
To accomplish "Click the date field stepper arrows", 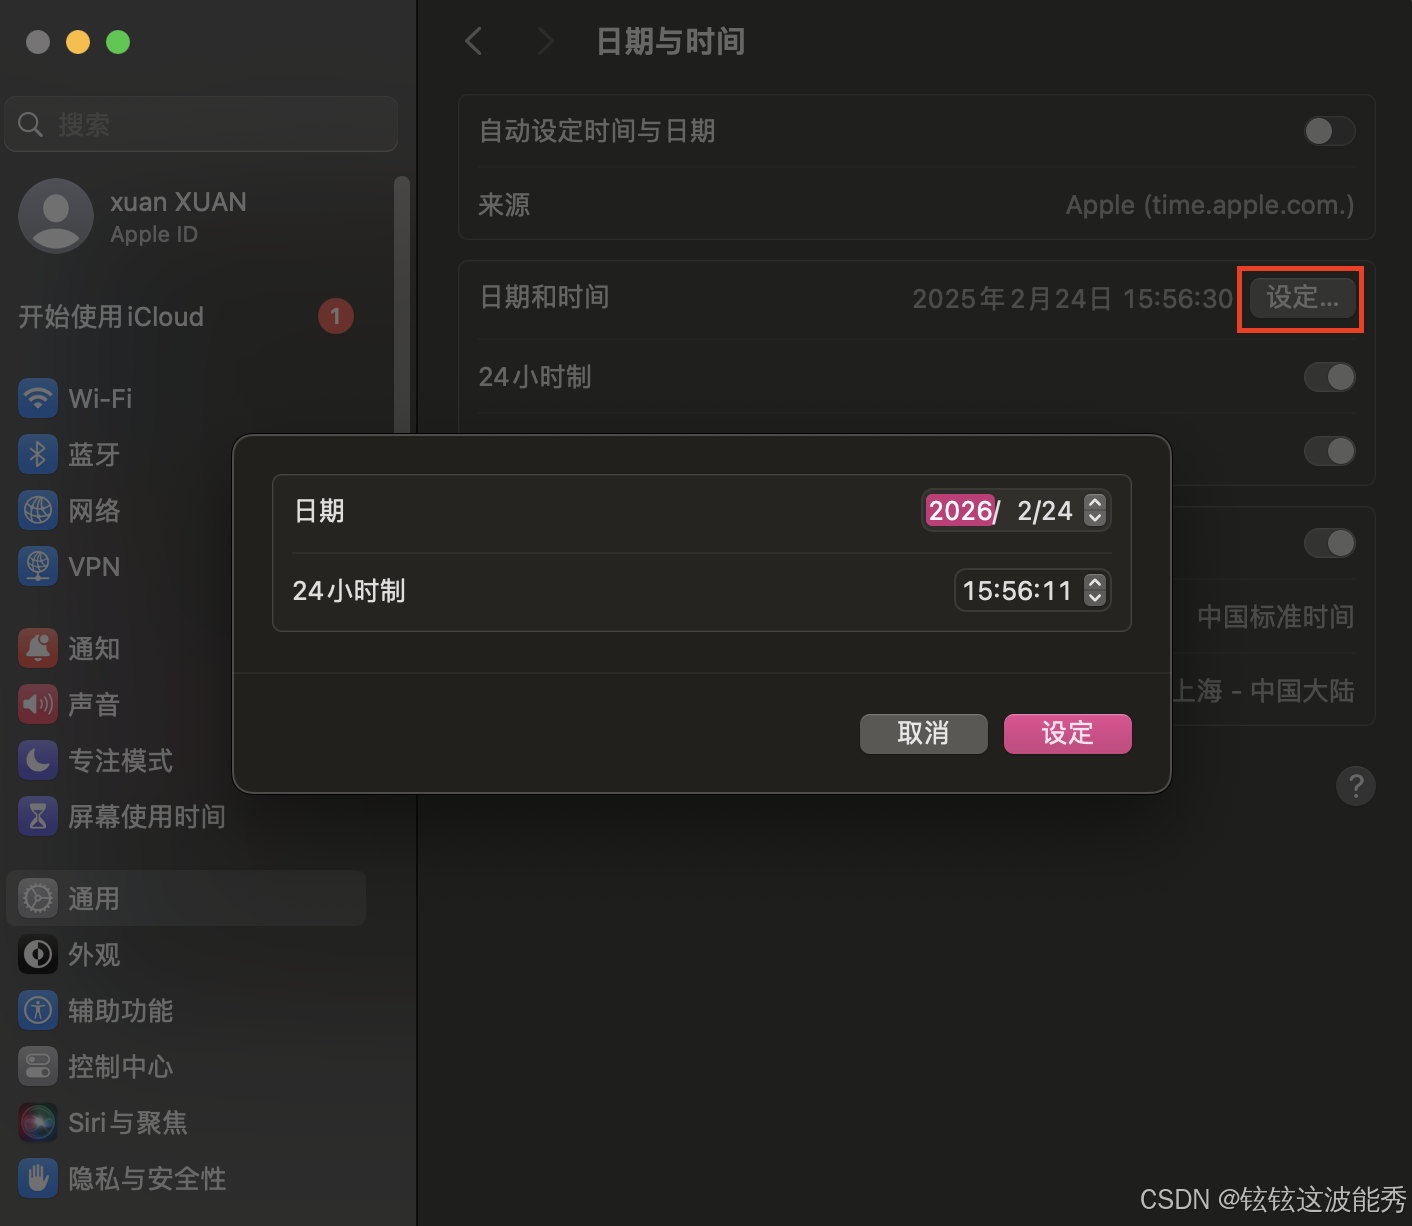I will 1095,510.
